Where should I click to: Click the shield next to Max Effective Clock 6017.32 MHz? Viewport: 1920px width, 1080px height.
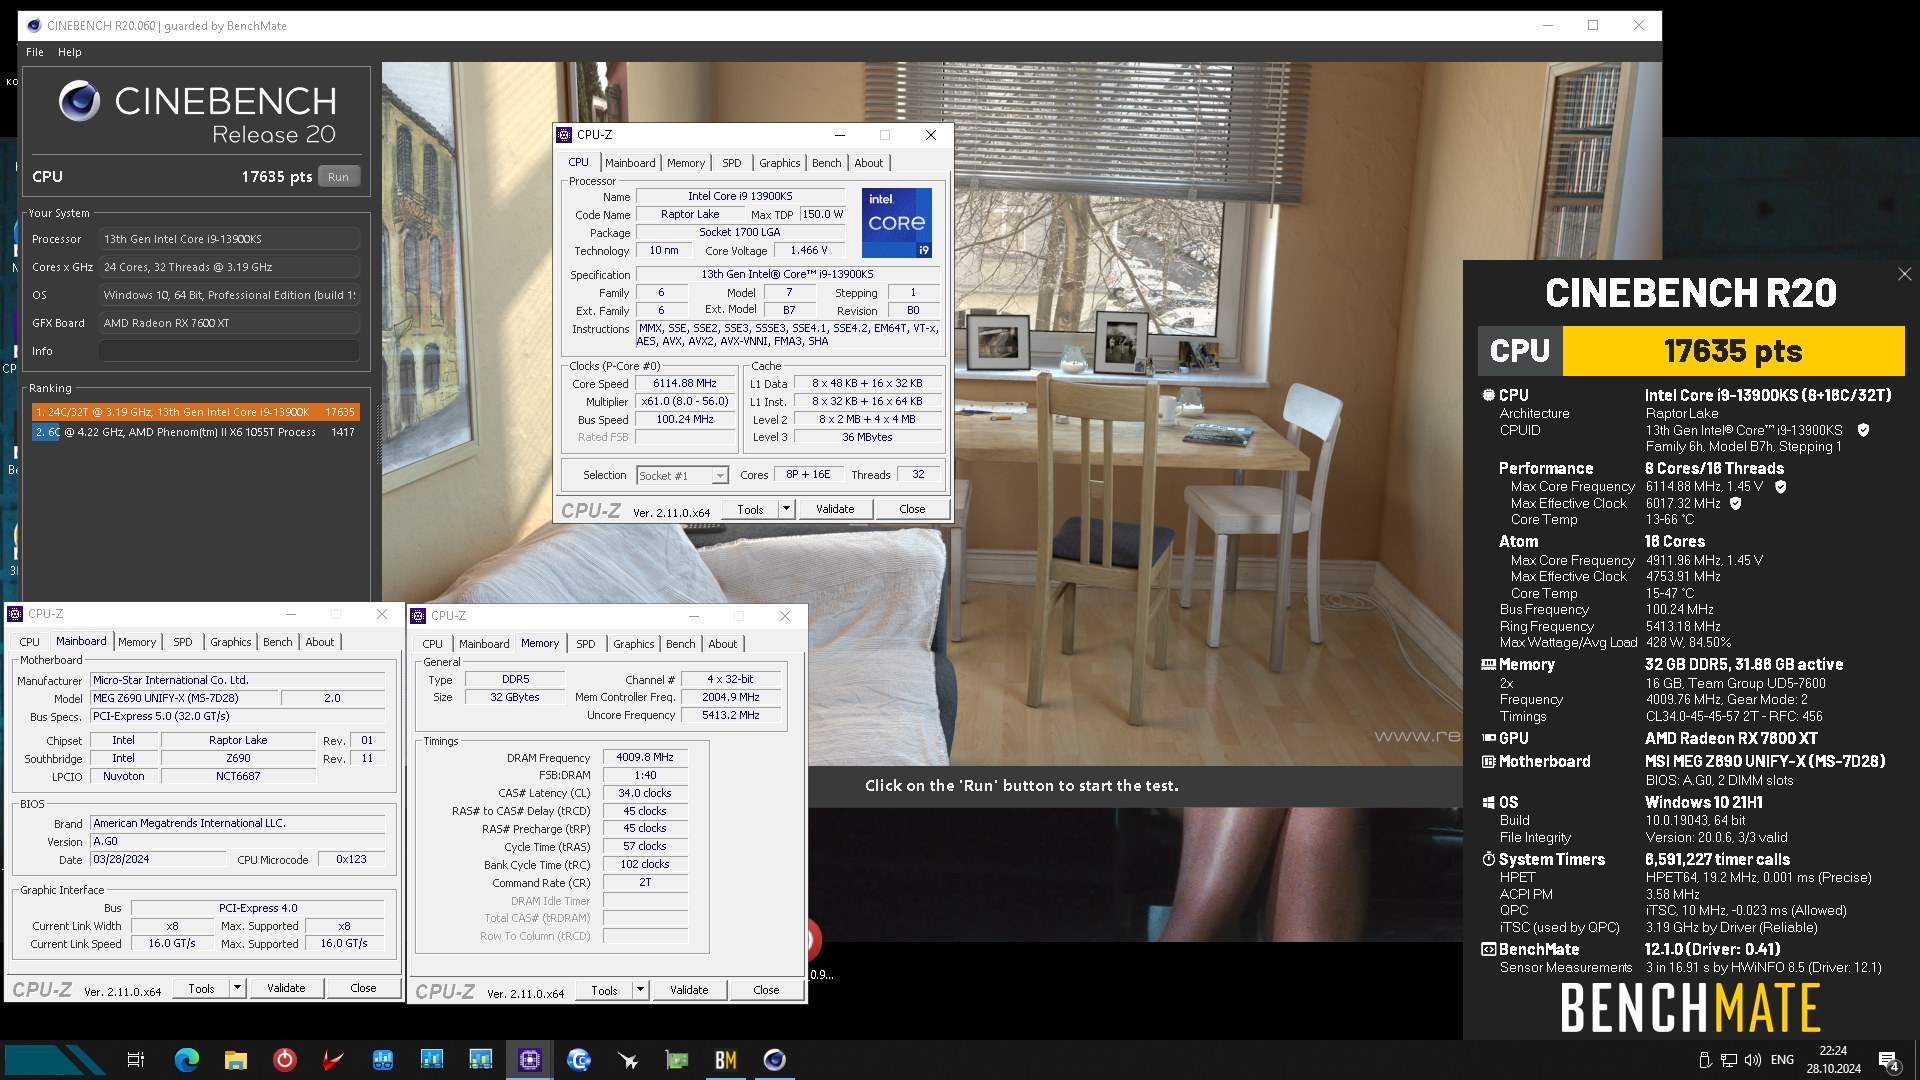pos(1736,503)
